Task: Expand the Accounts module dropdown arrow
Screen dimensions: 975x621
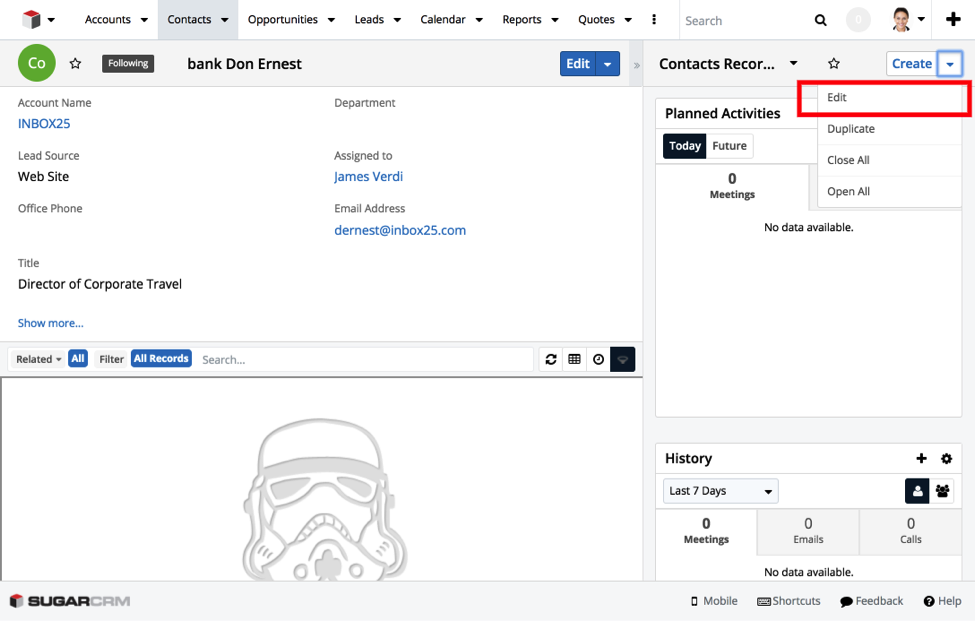Action: click(x=144, y=20)
